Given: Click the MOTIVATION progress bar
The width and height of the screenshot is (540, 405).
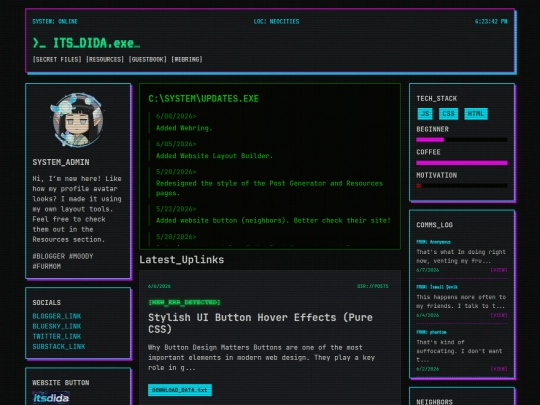Looking at the screenshot, I should pyautogui.click(x=462, y=186).
